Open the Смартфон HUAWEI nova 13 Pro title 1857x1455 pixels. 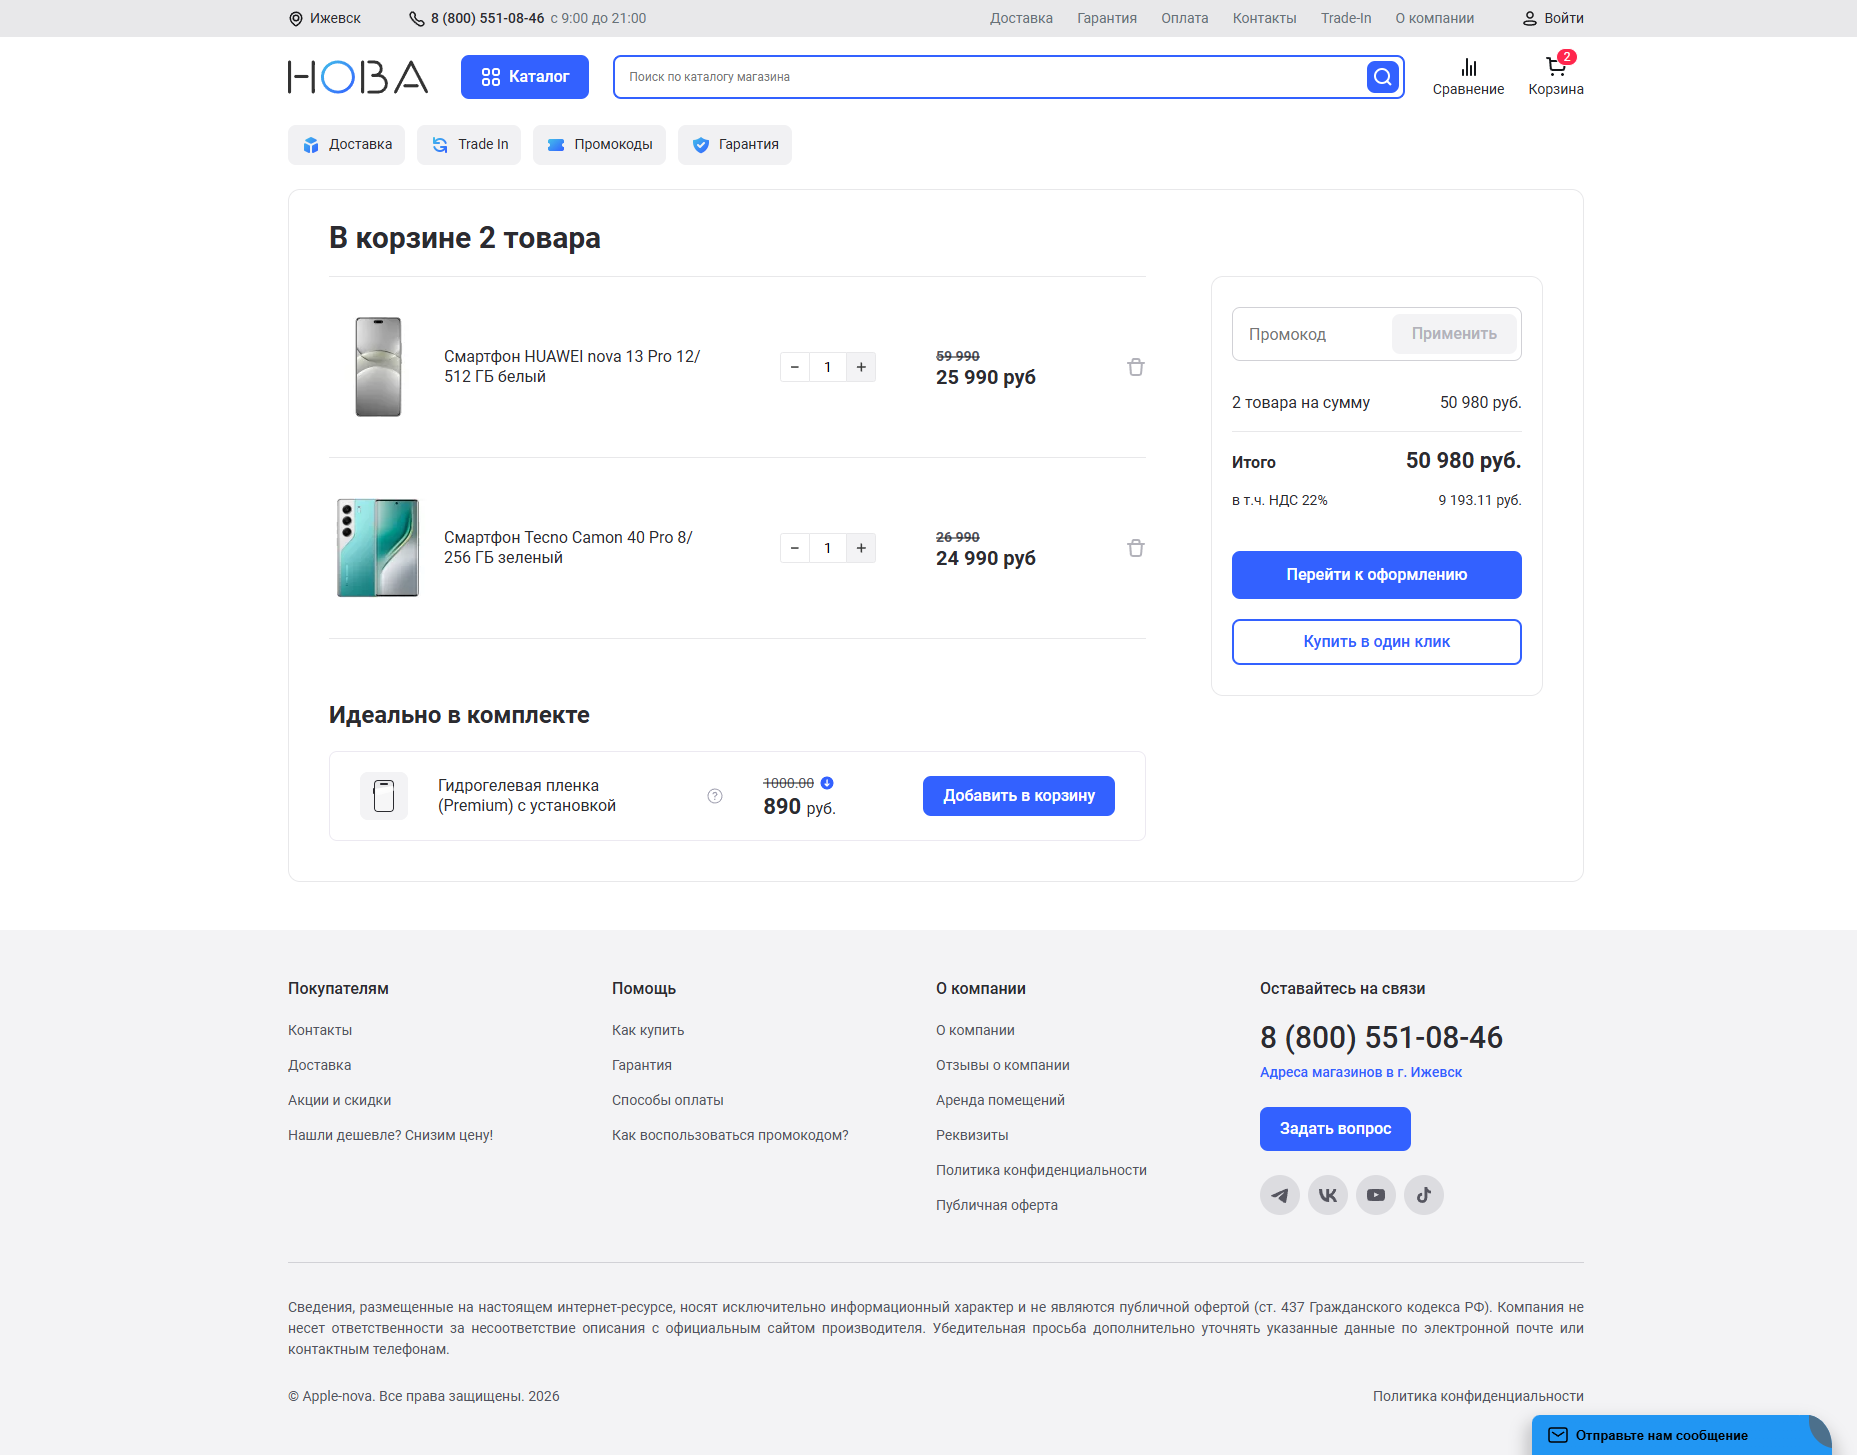point(572,367)
